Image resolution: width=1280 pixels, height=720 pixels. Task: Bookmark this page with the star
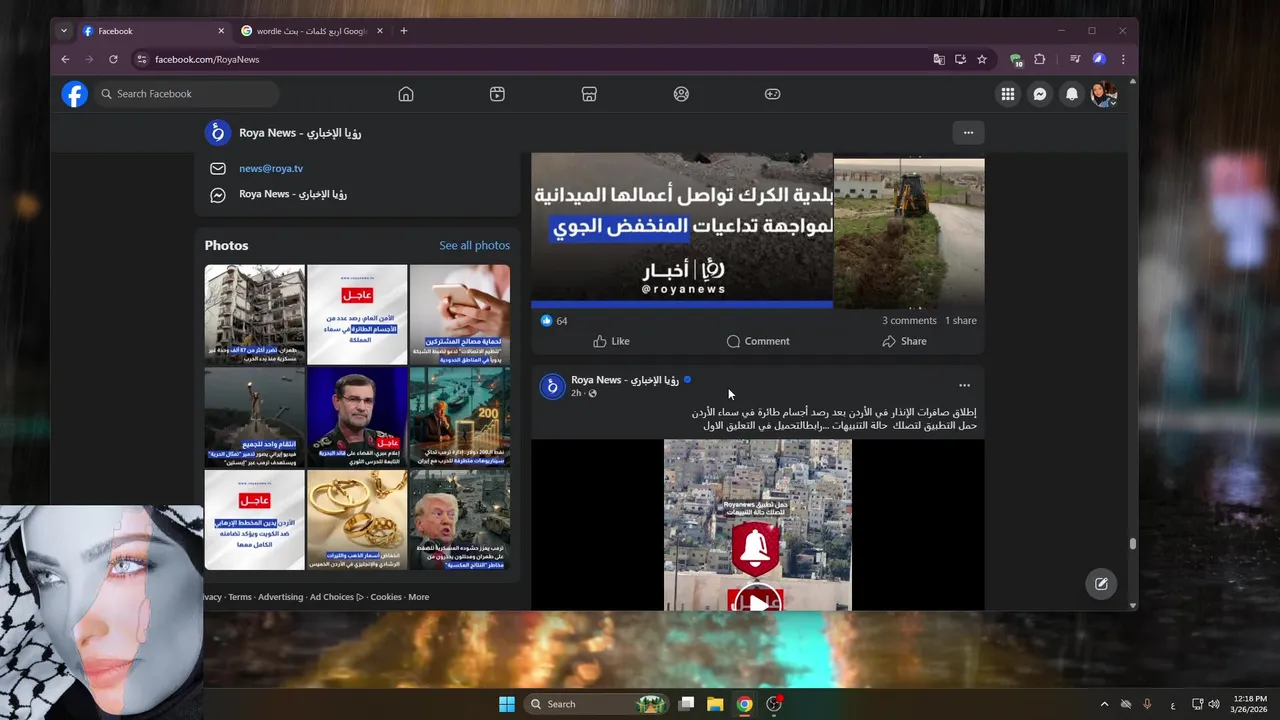pos(982,59)
